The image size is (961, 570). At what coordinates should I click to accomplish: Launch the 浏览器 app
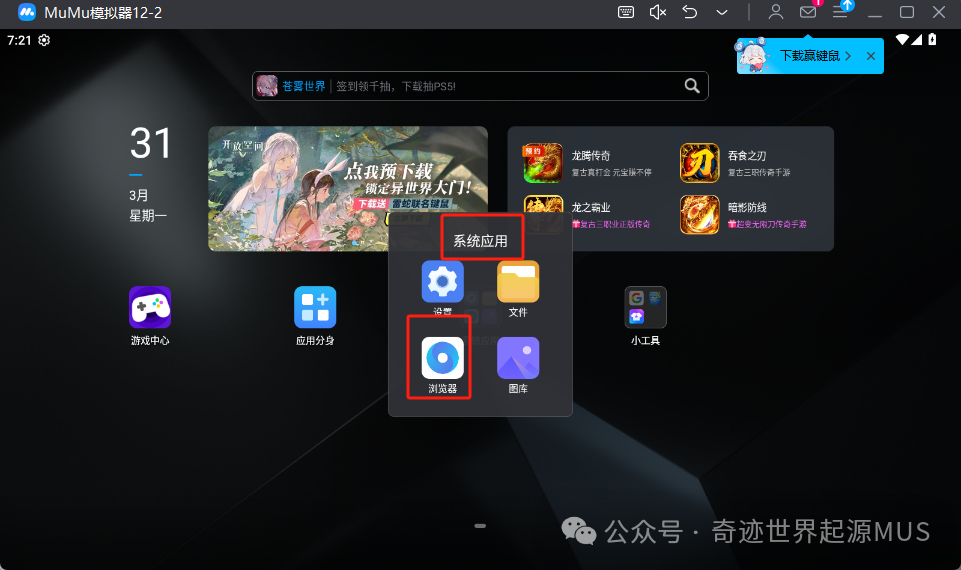click(443, 358)
